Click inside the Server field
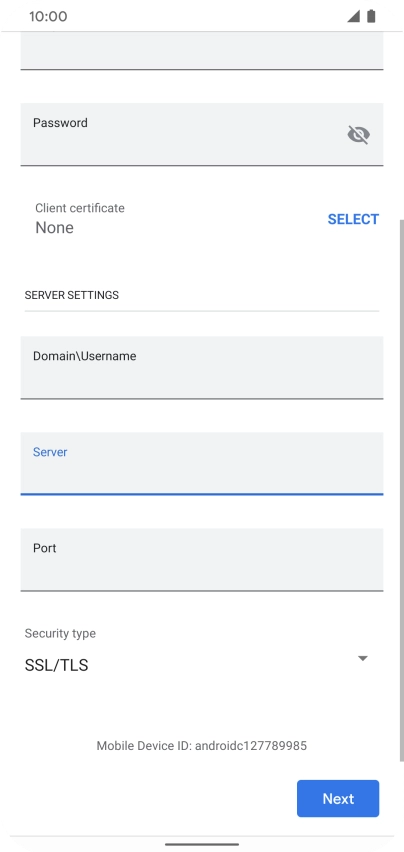The image size is (404, 852). [x=202, y=463]
